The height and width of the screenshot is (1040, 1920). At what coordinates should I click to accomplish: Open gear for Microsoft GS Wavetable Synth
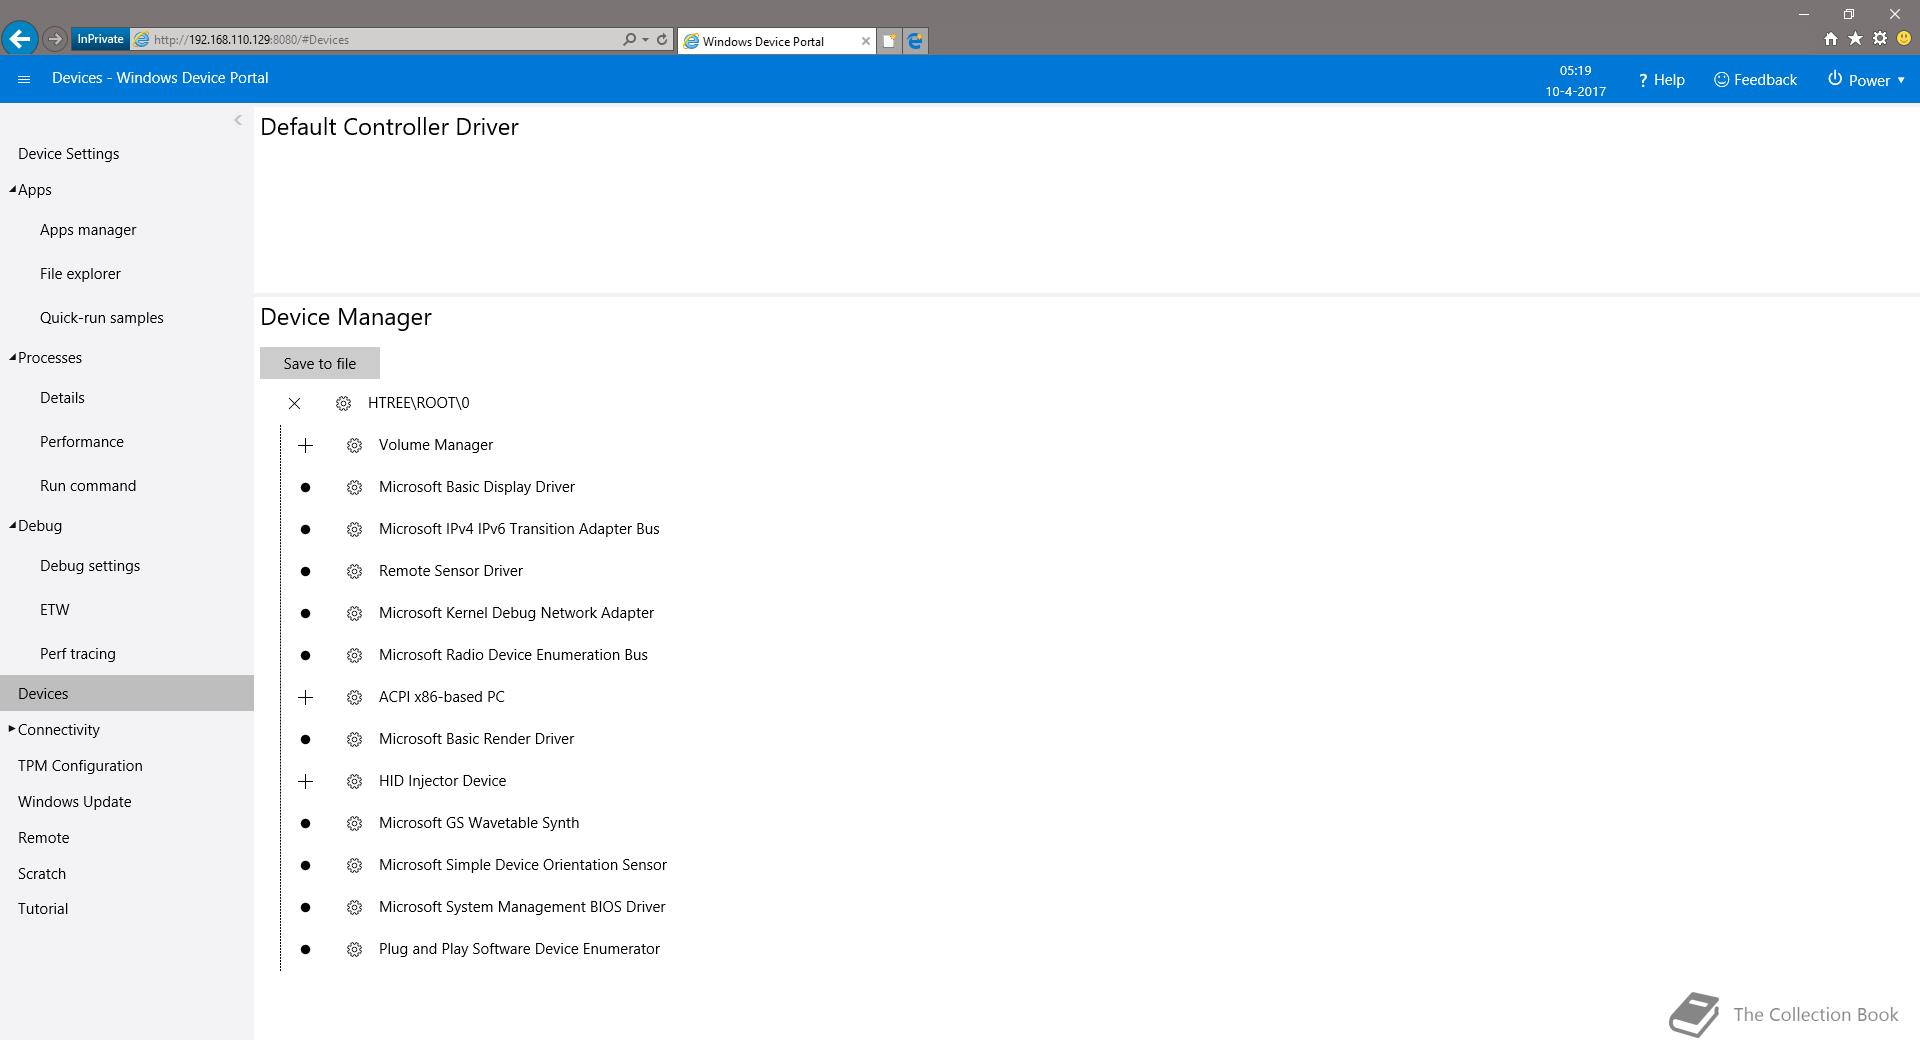pos(354,823)
